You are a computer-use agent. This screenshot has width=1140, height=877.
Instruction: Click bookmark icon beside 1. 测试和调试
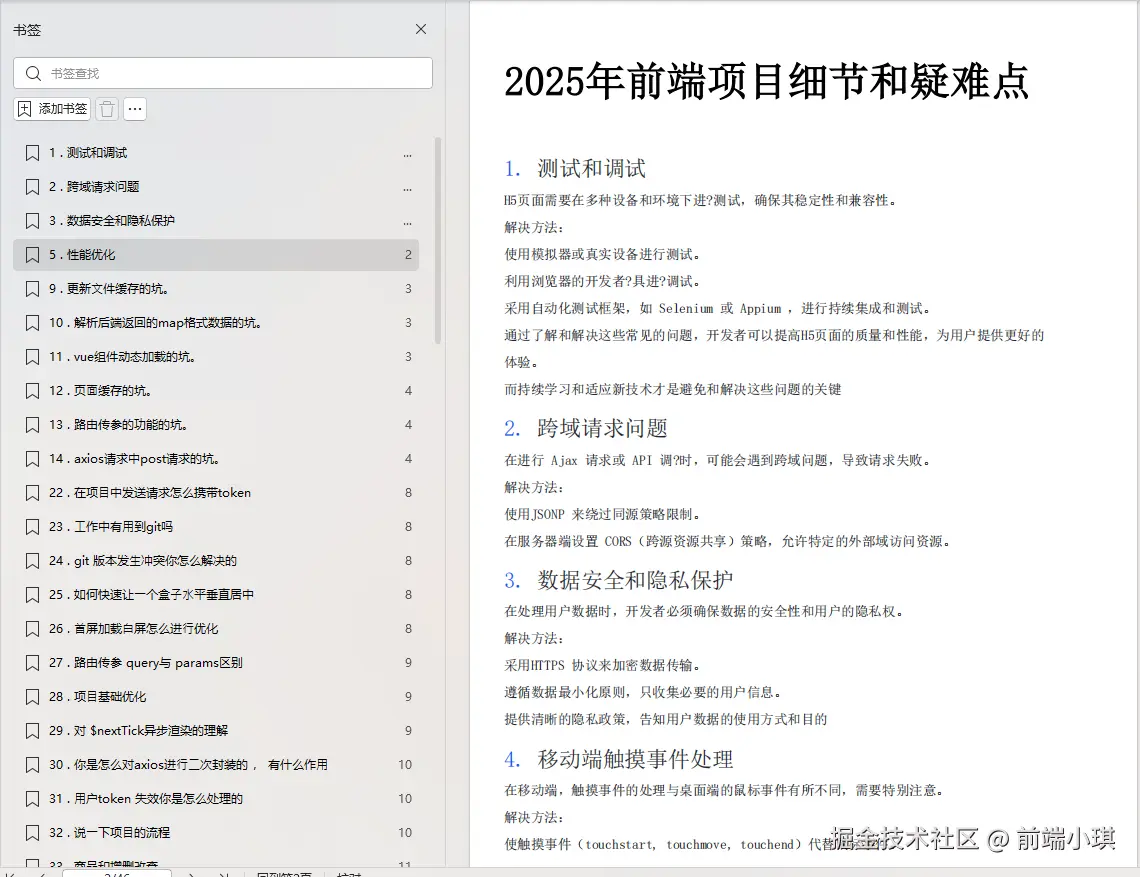click(x=32, y=153)
